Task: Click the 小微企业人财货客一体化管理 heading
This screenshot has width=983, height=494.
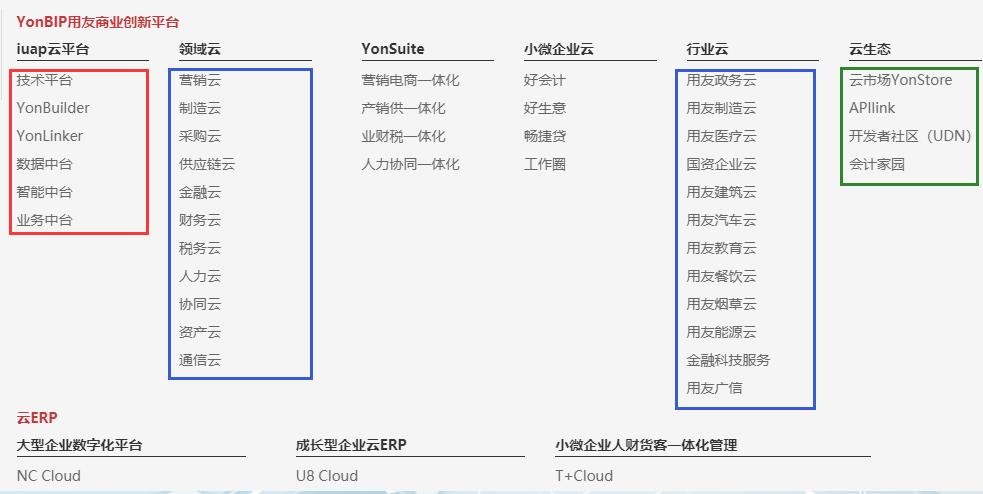Action: click(x=646, y=445)
